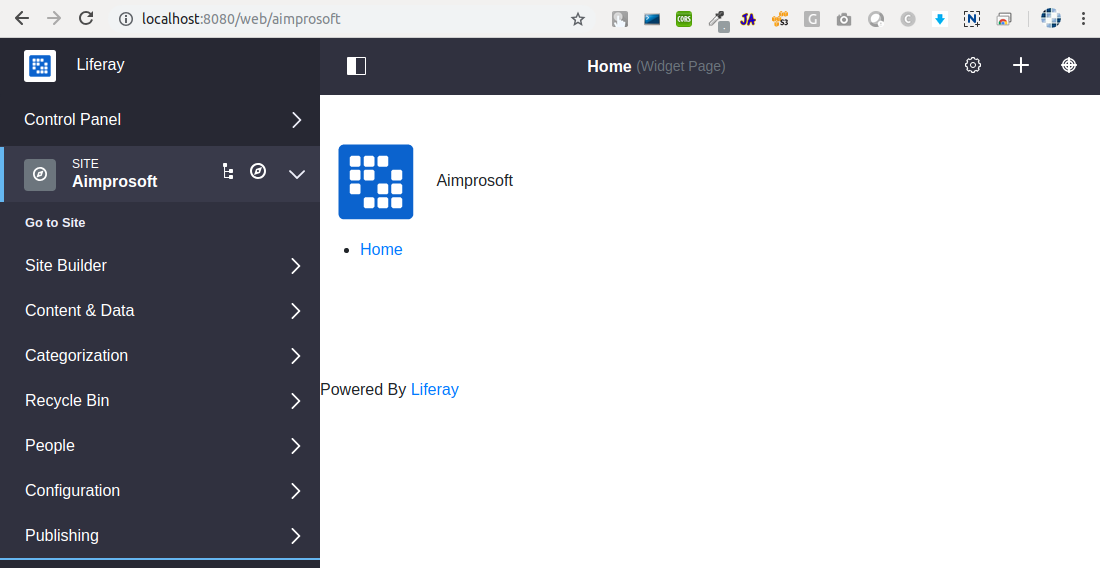The height and width of the screenshot is (568, 1100).
Task: Click the Aimprosoft site name text
Action: [474, 180]
